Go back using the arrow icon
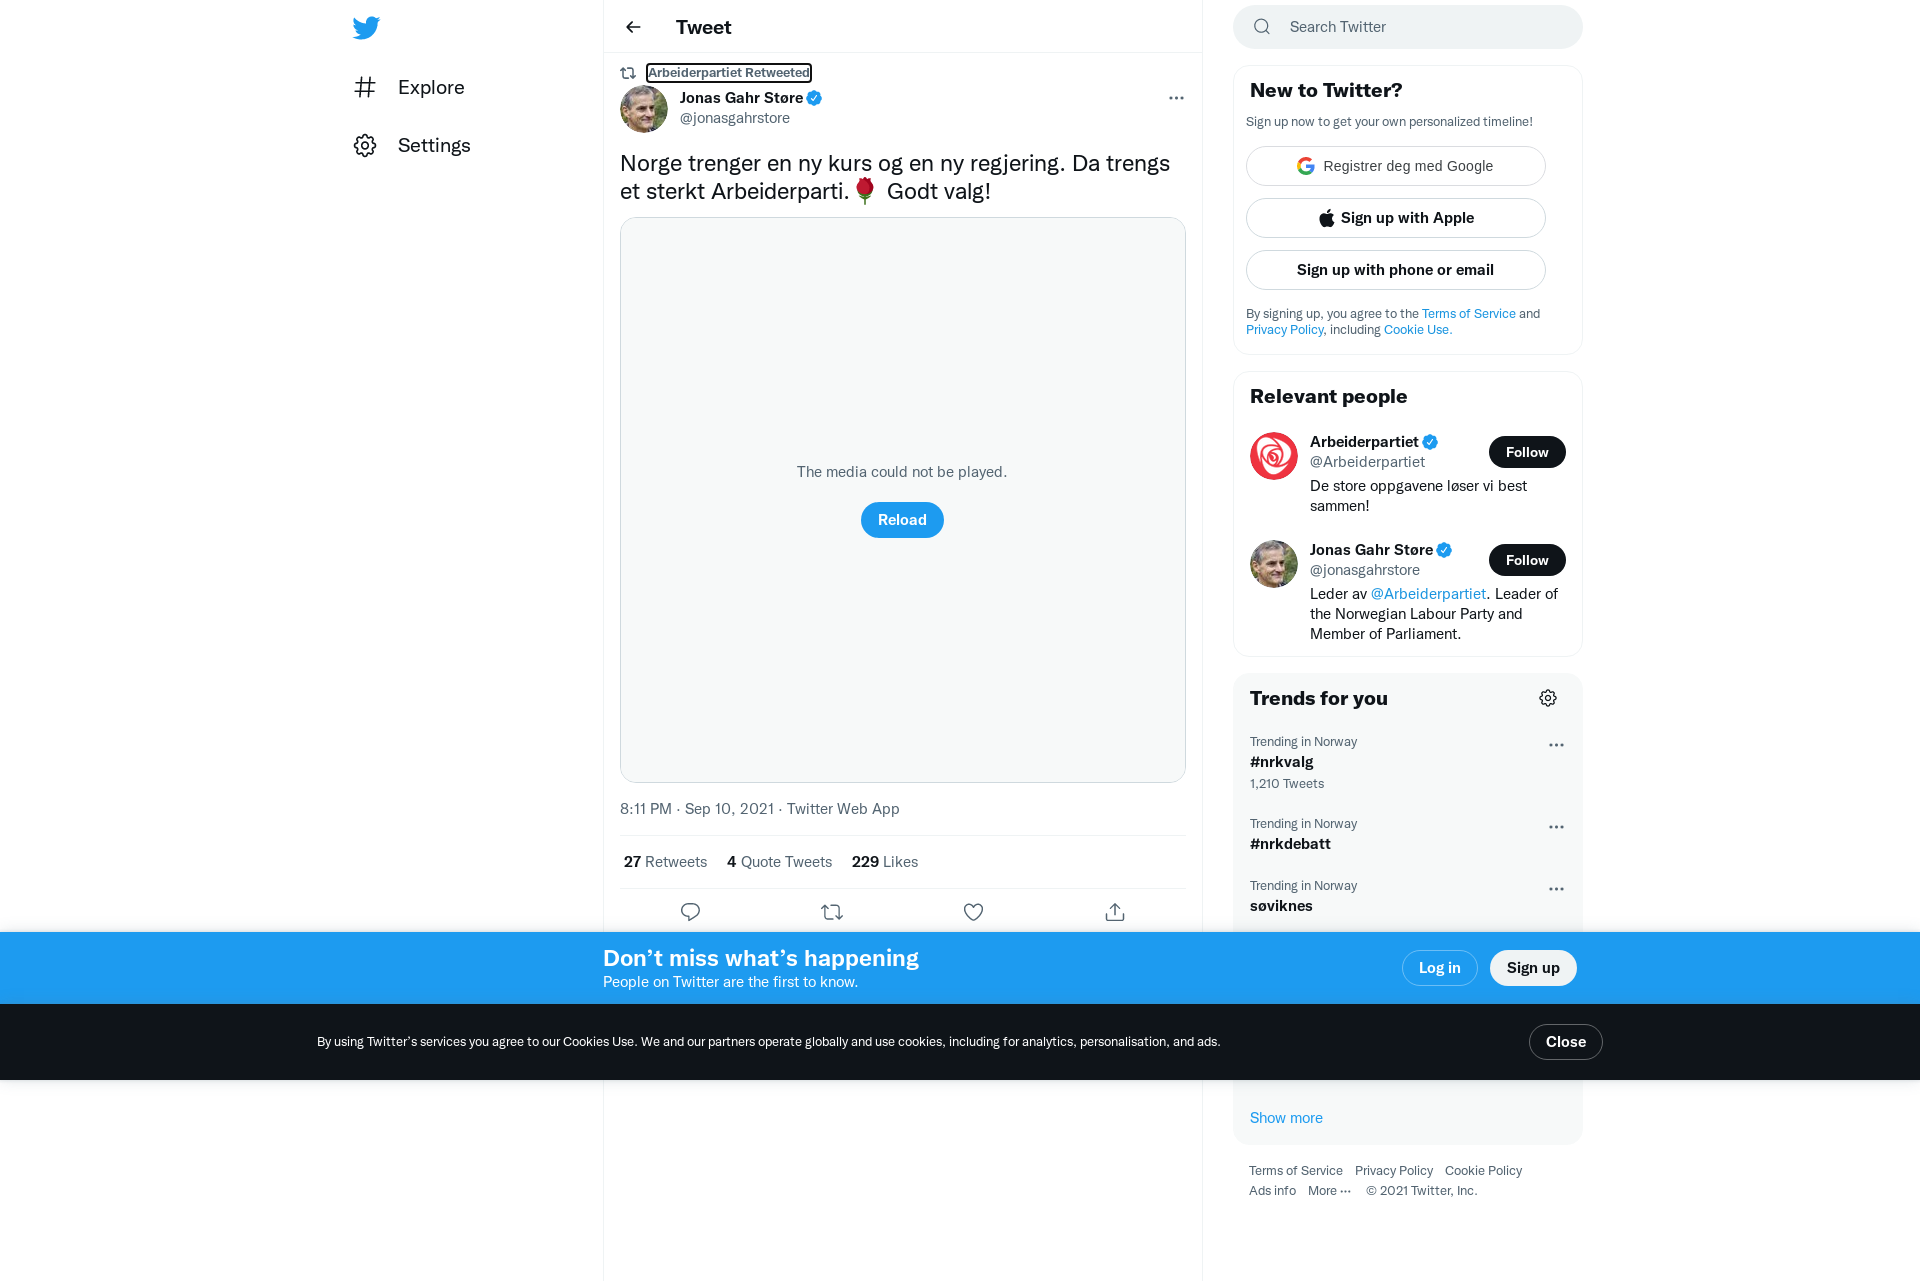 pos(633,27)
